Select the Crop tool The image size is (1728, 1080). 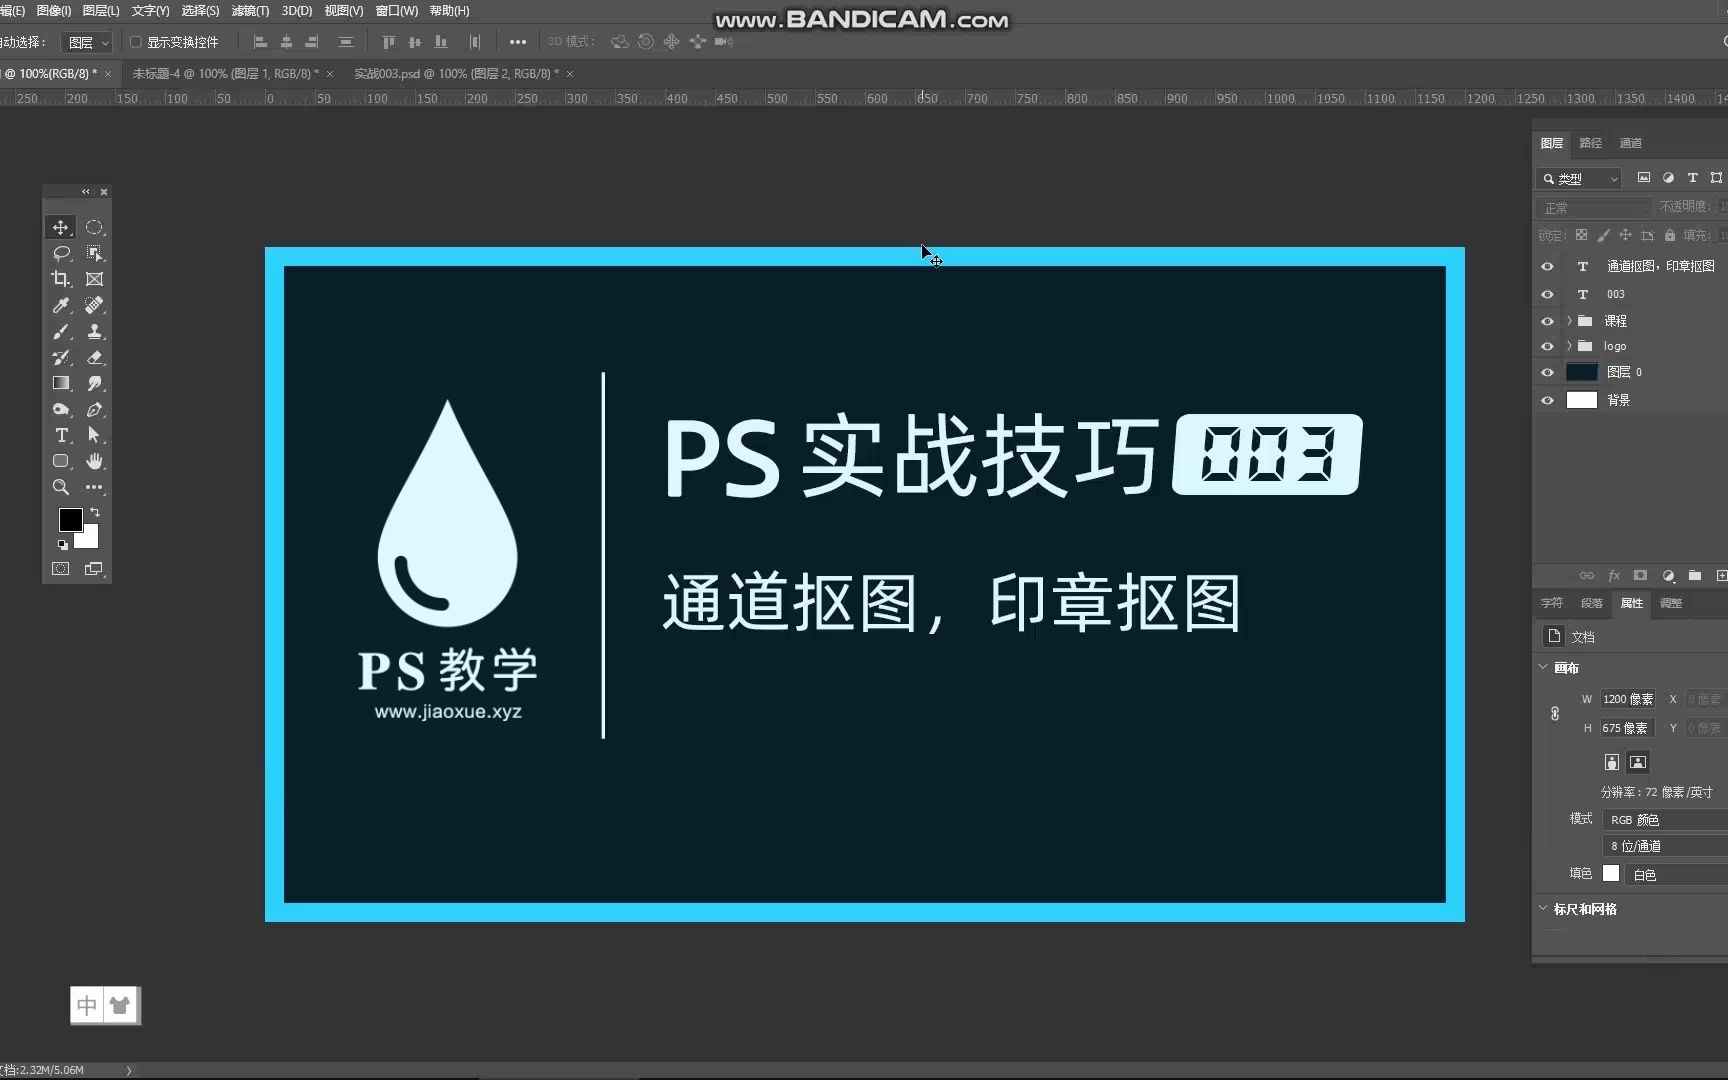click(61, 279)
